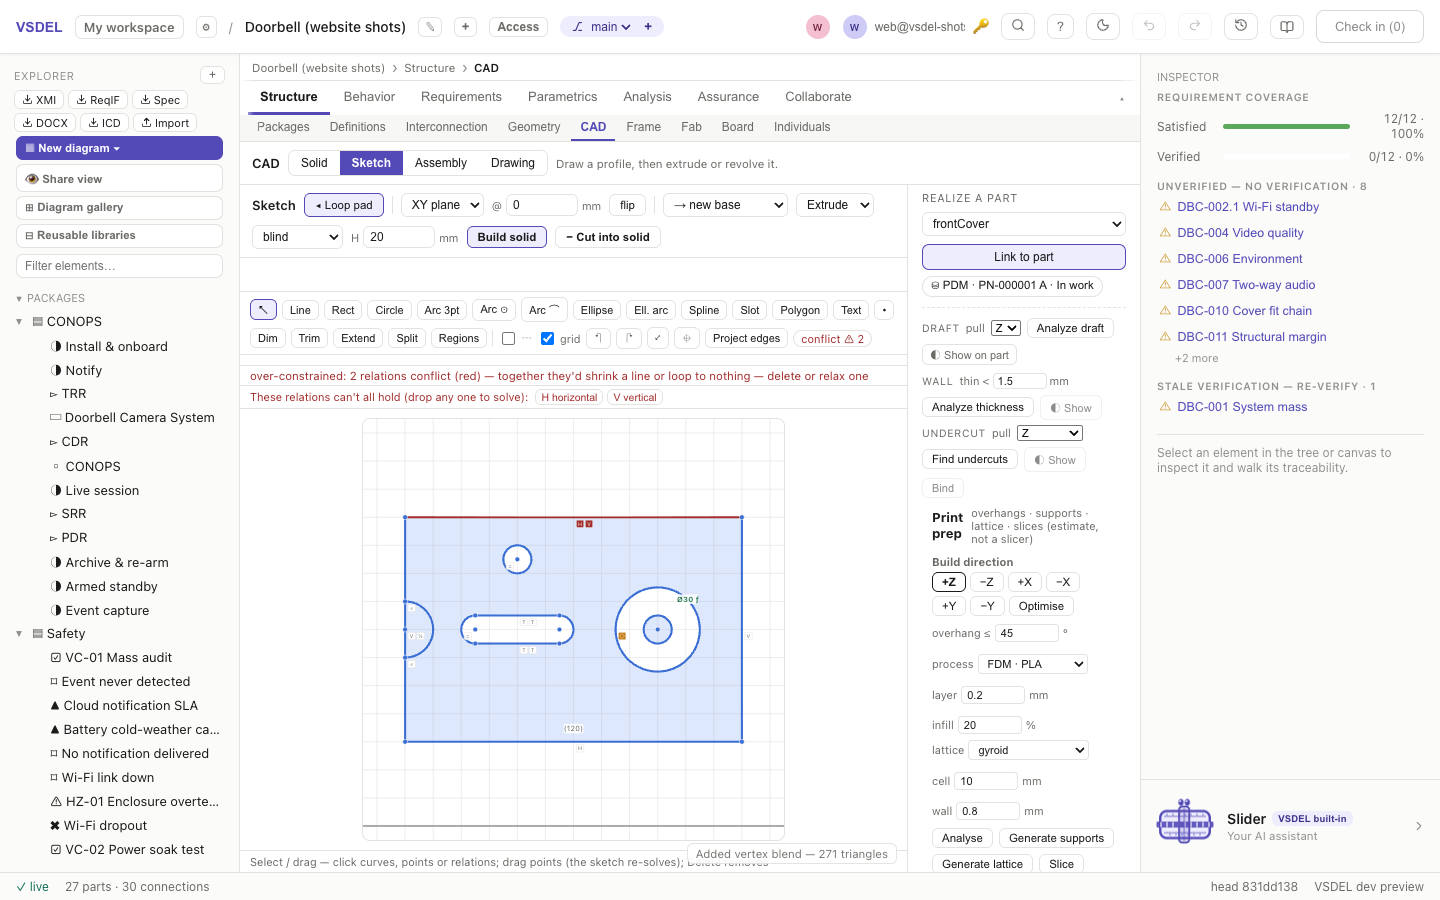Add new item with plus beside project name
This screenshot has height=900, width=1440.
tap(465, 27)
